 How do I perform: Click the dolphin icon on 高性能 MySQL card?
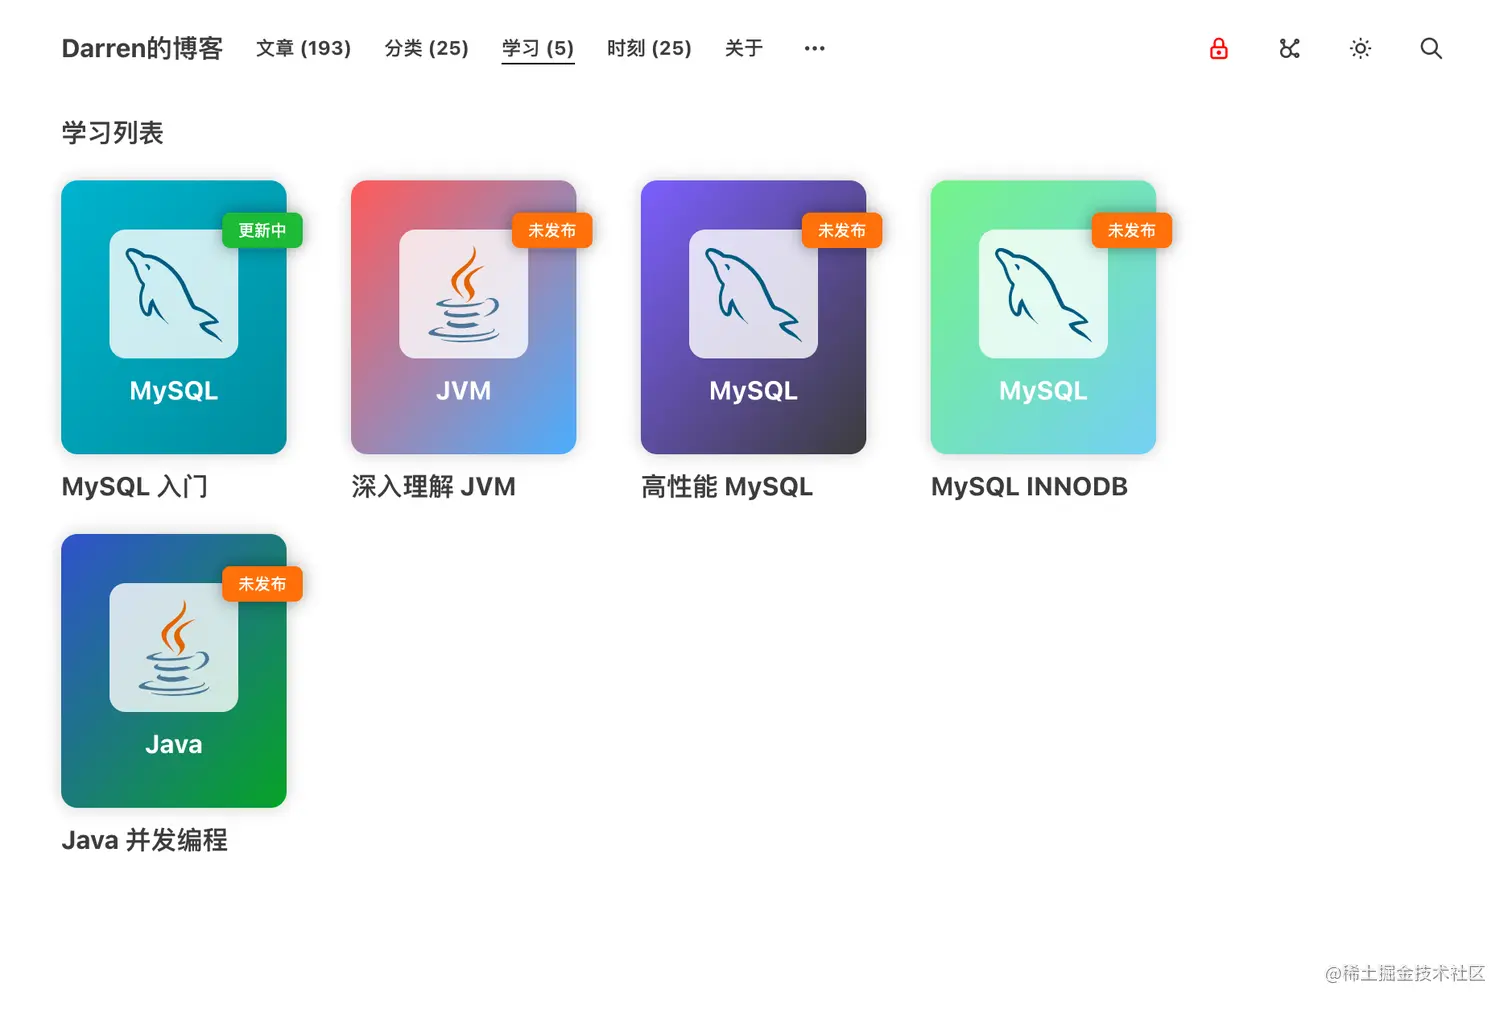(x=753, y=295)
